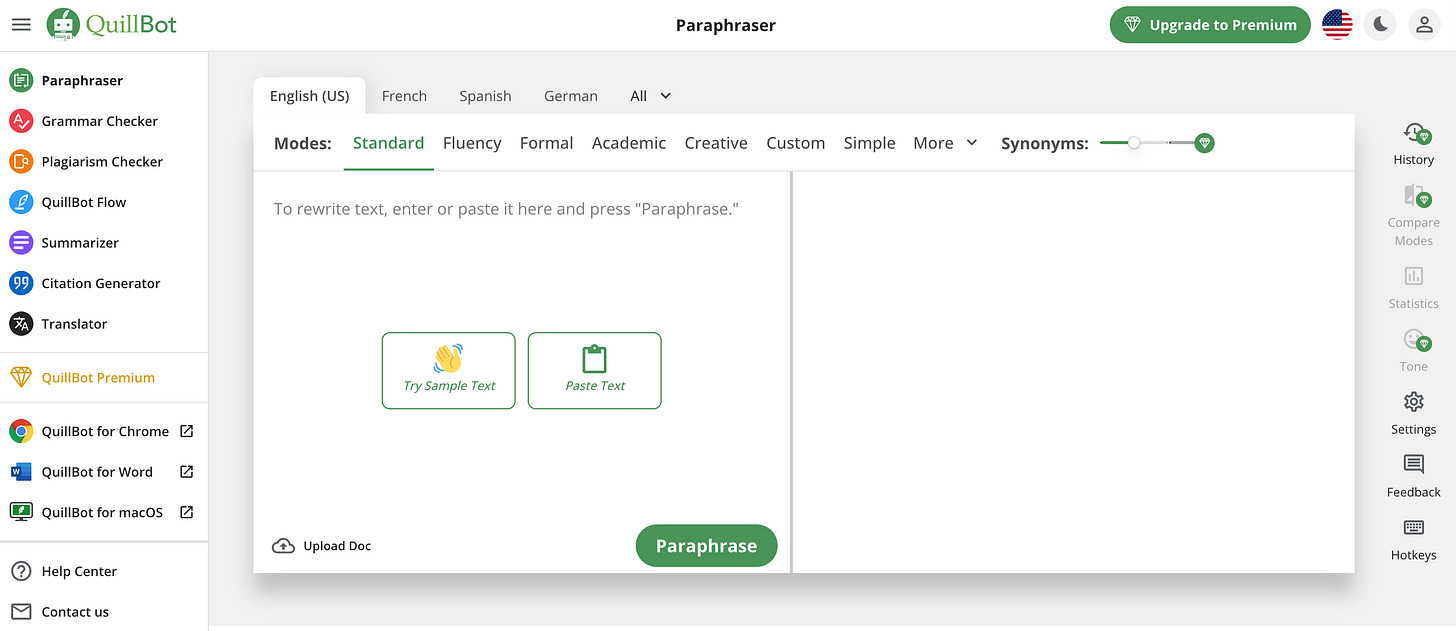
Task: Open QuillBot for Chrome link
Action: point(104,431)
